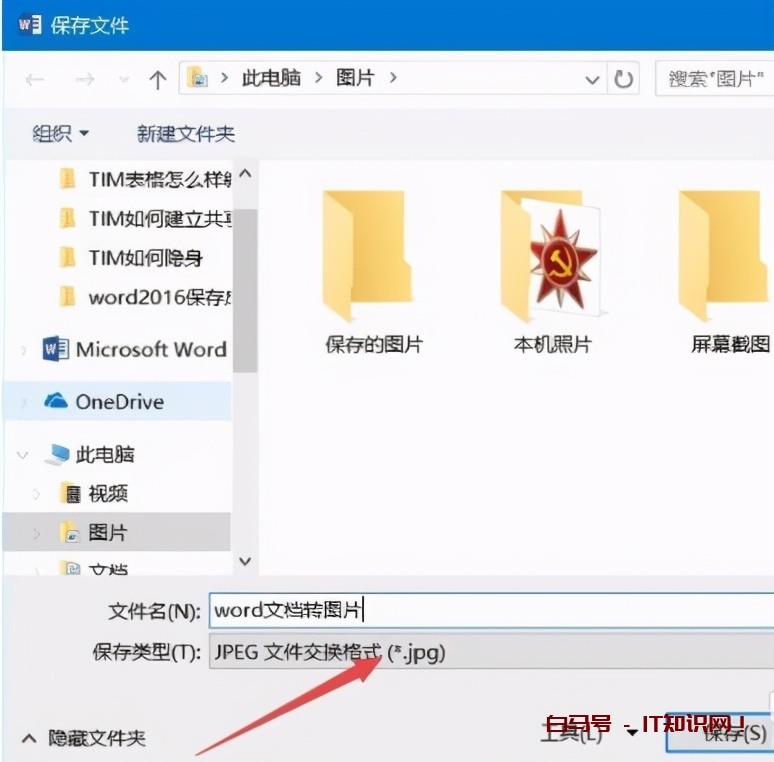Click 此电脑 in the address breadcrumb
774x762 pixels.
[x=271, y=78]
